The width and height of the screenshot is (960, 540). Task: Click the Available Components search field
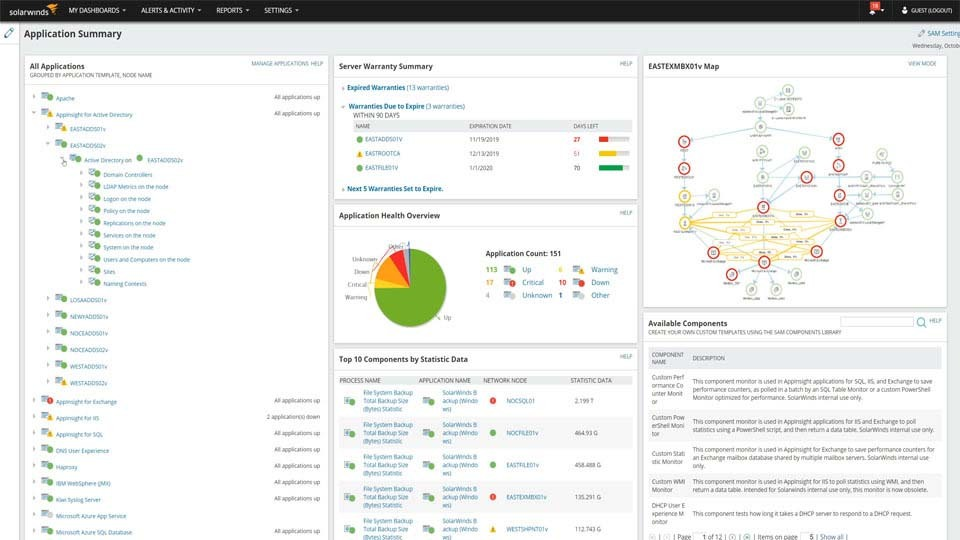point(877,321)
